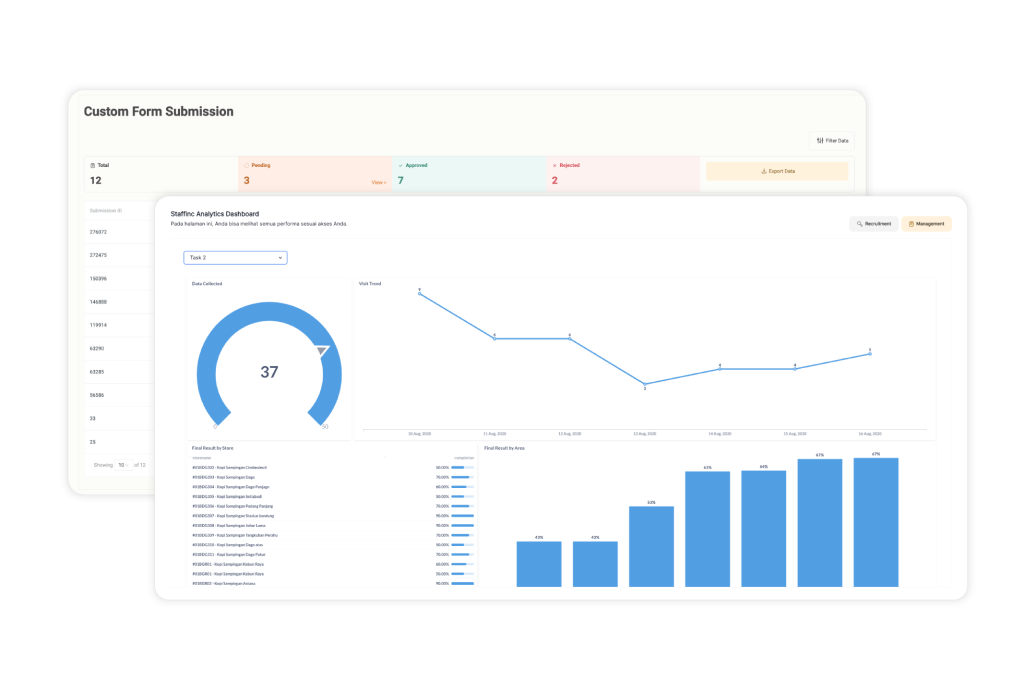Click the Final Result by Area heading
The image size is (1036, 690).
(504, 448)
